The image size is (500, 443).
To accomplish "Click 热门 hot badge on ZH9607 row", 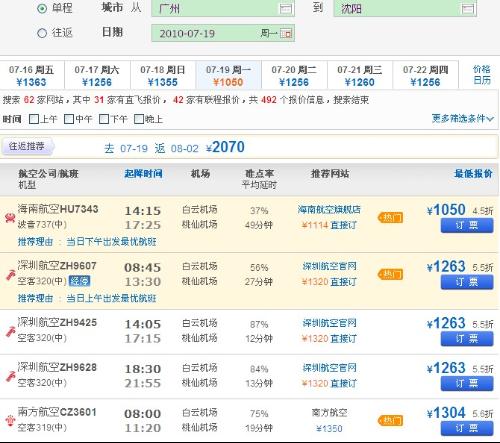I will [x=390, y=274].
